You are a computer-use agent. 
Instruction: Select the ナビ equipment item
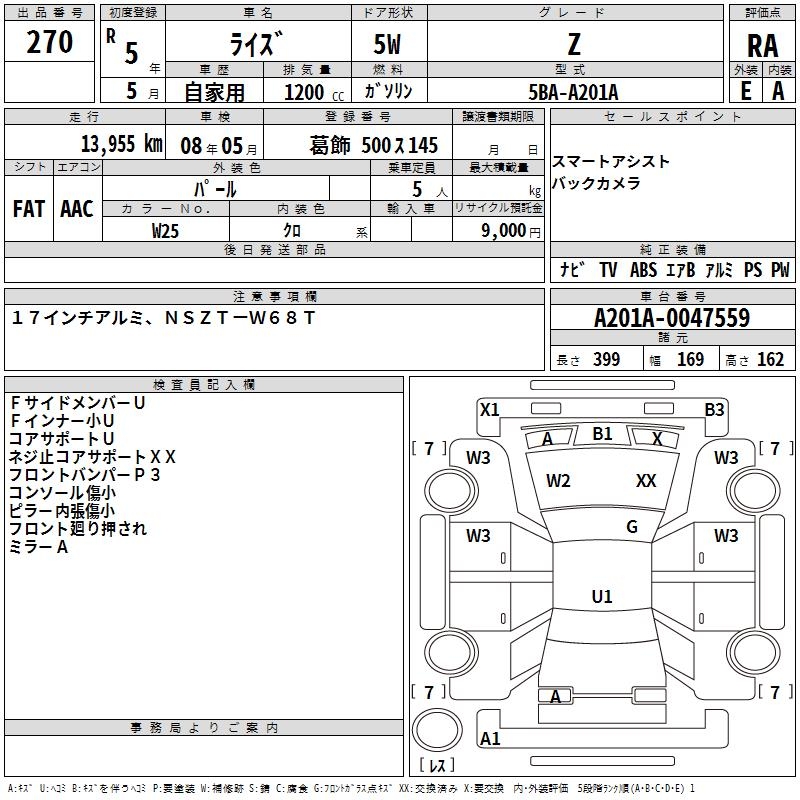[572, 269]
